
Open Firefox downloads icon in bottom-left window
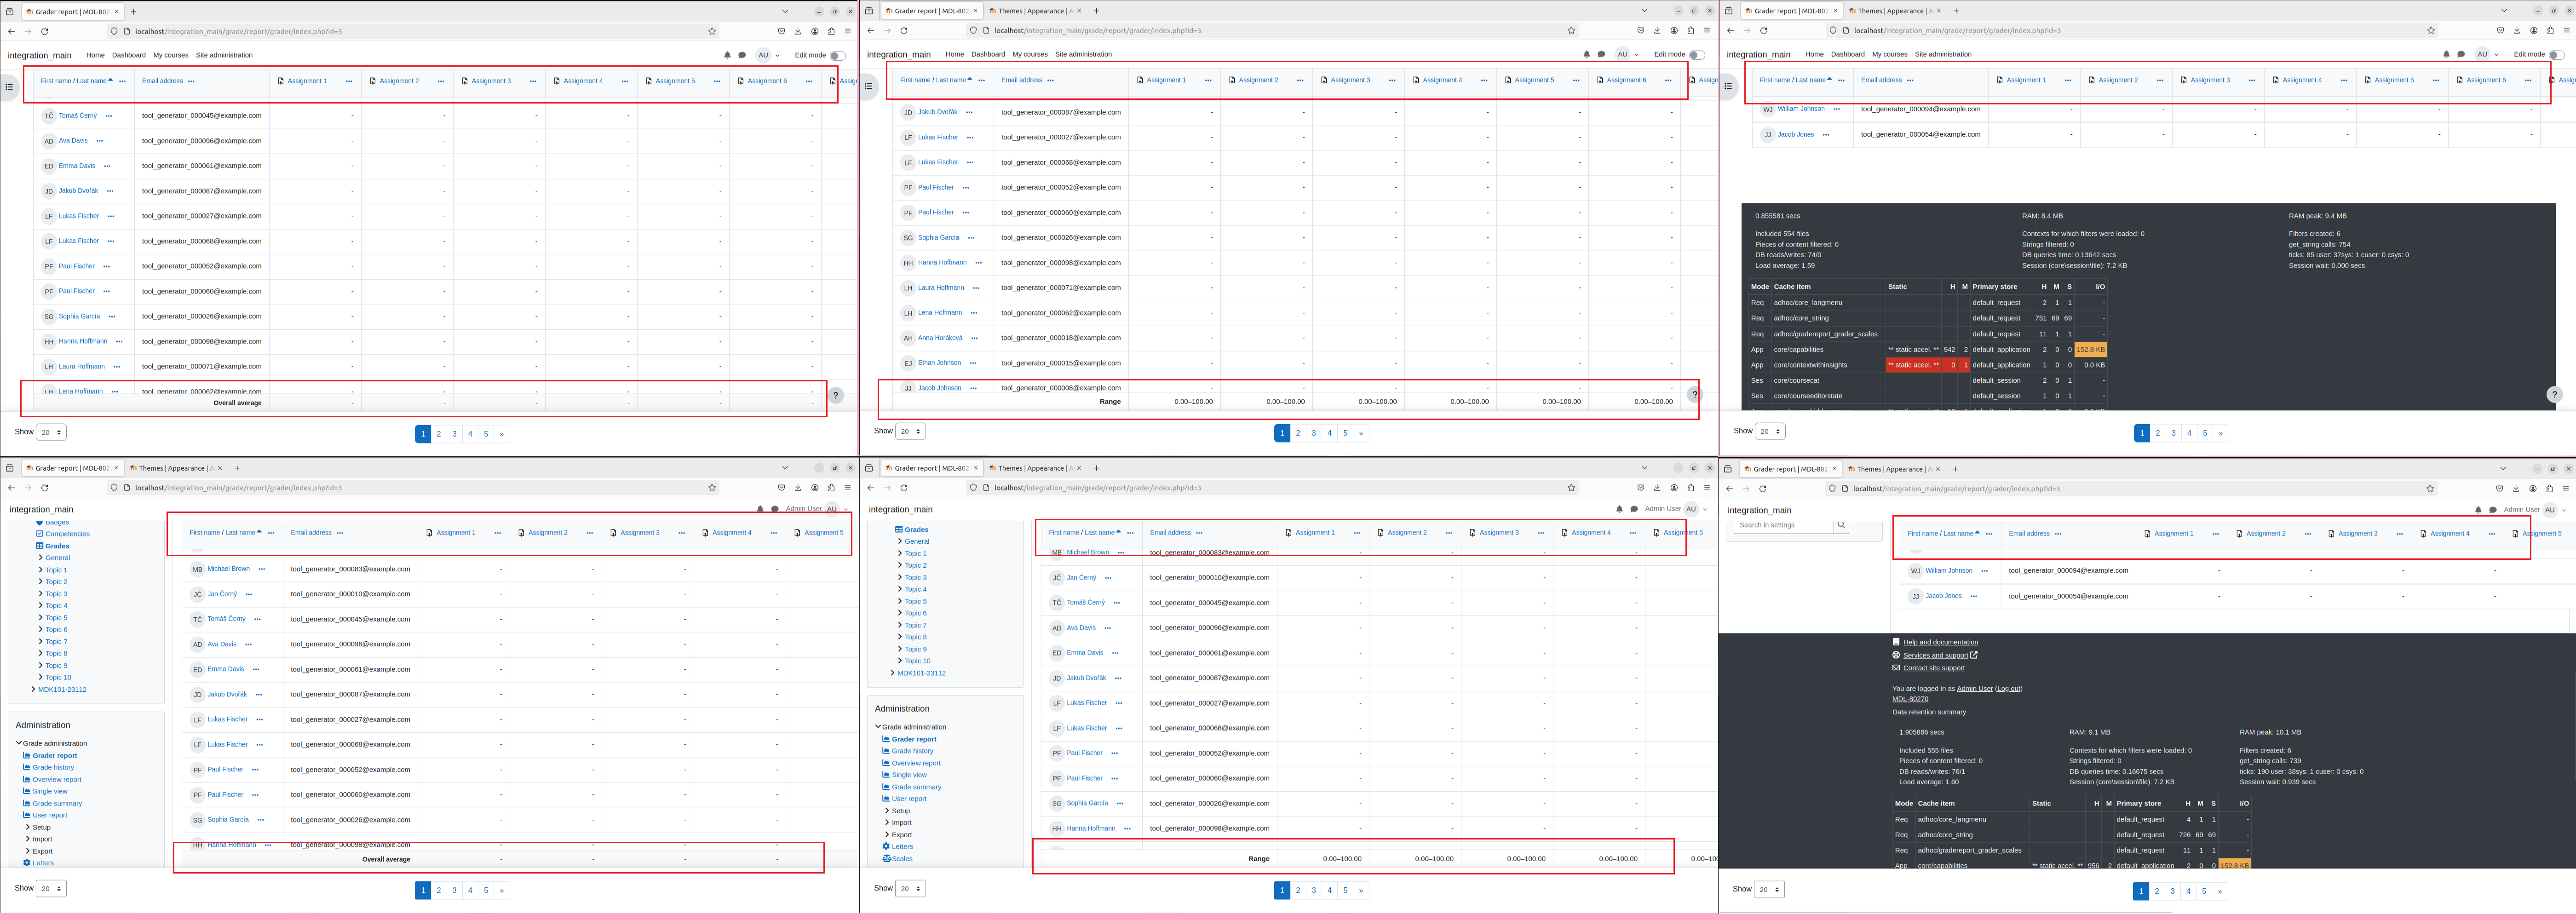798,488
